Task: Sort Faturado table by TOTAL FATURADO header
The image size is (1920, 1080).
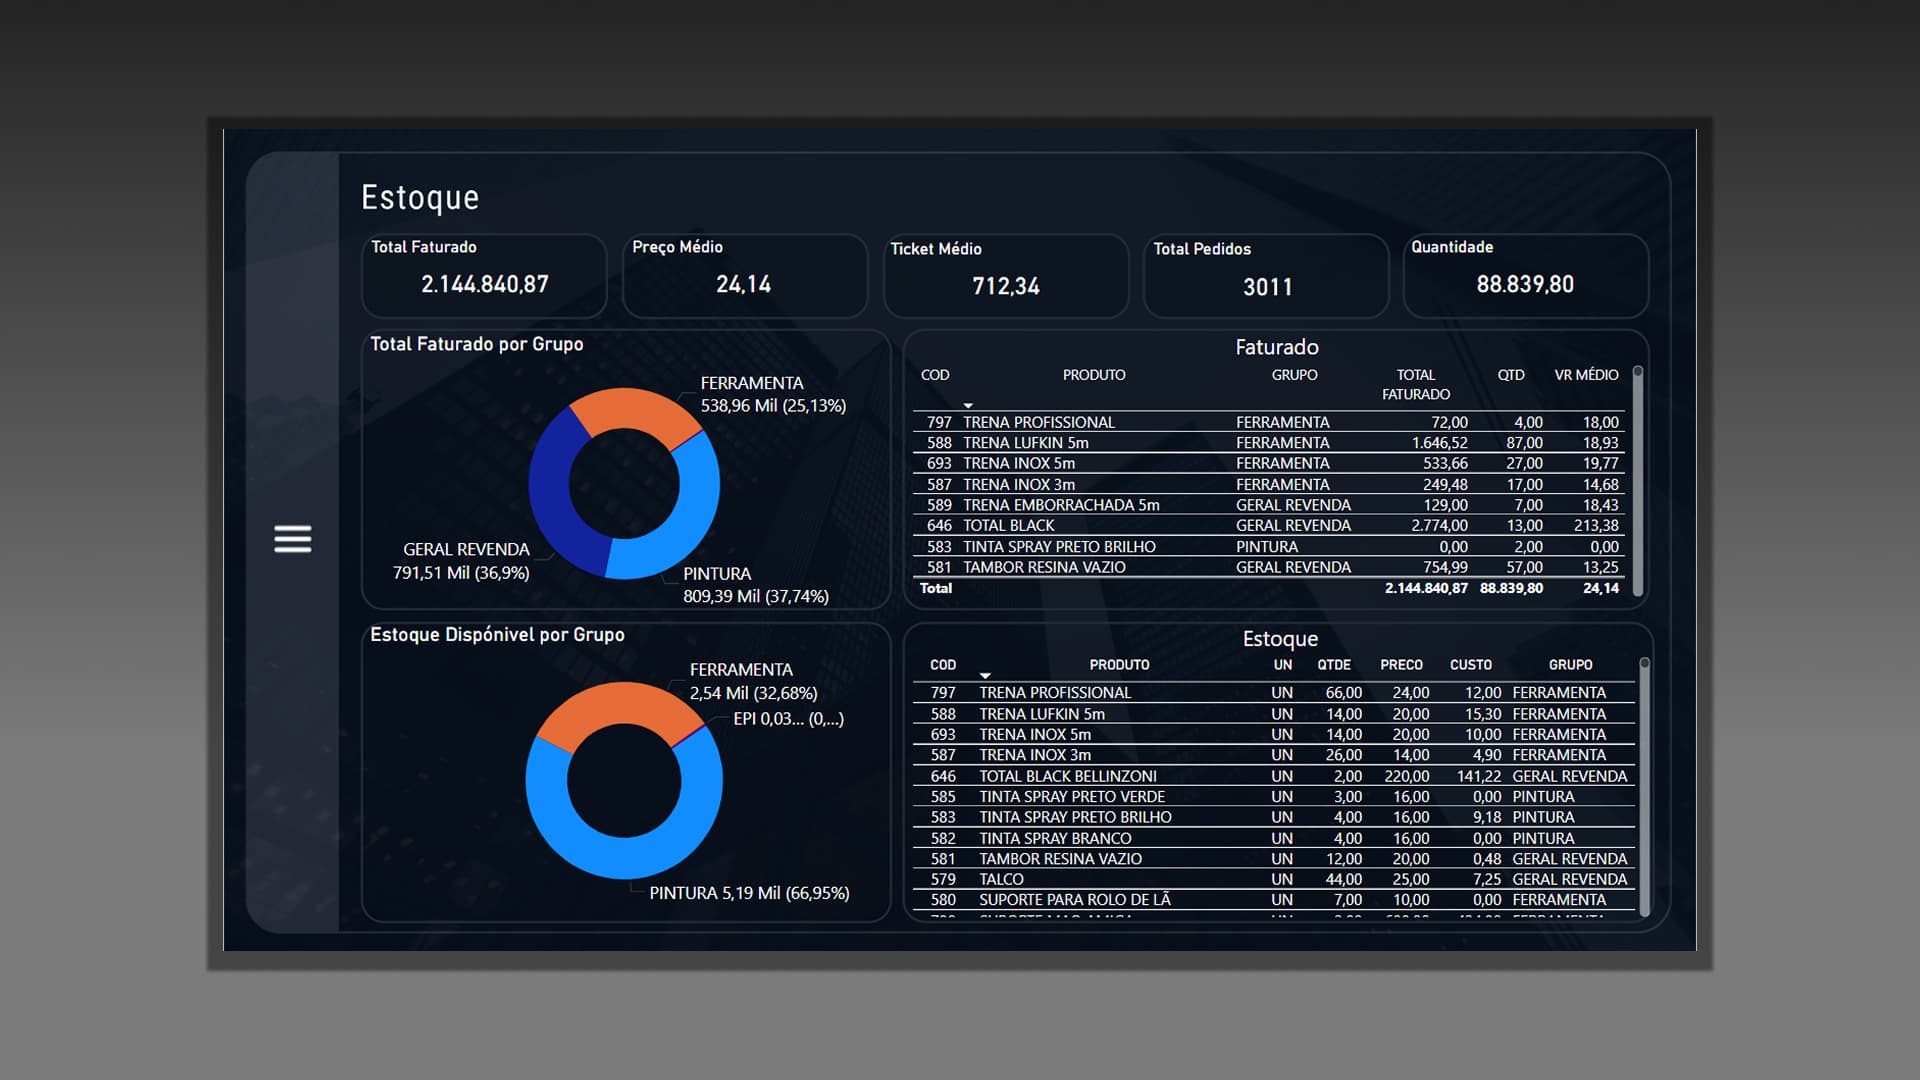Action: pos(1415,385)
